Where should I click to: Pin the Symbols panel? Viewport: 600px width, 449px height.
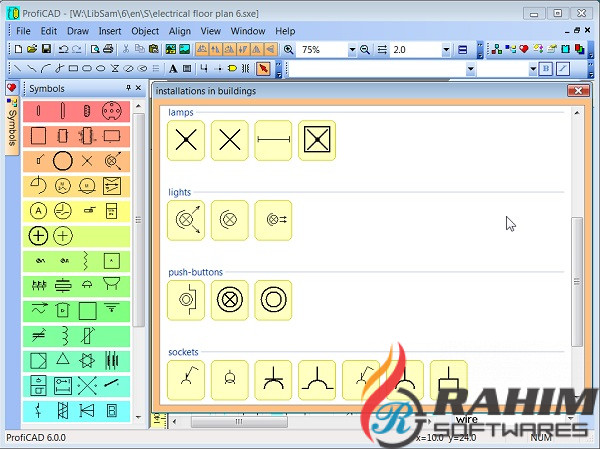pos(128,88)
